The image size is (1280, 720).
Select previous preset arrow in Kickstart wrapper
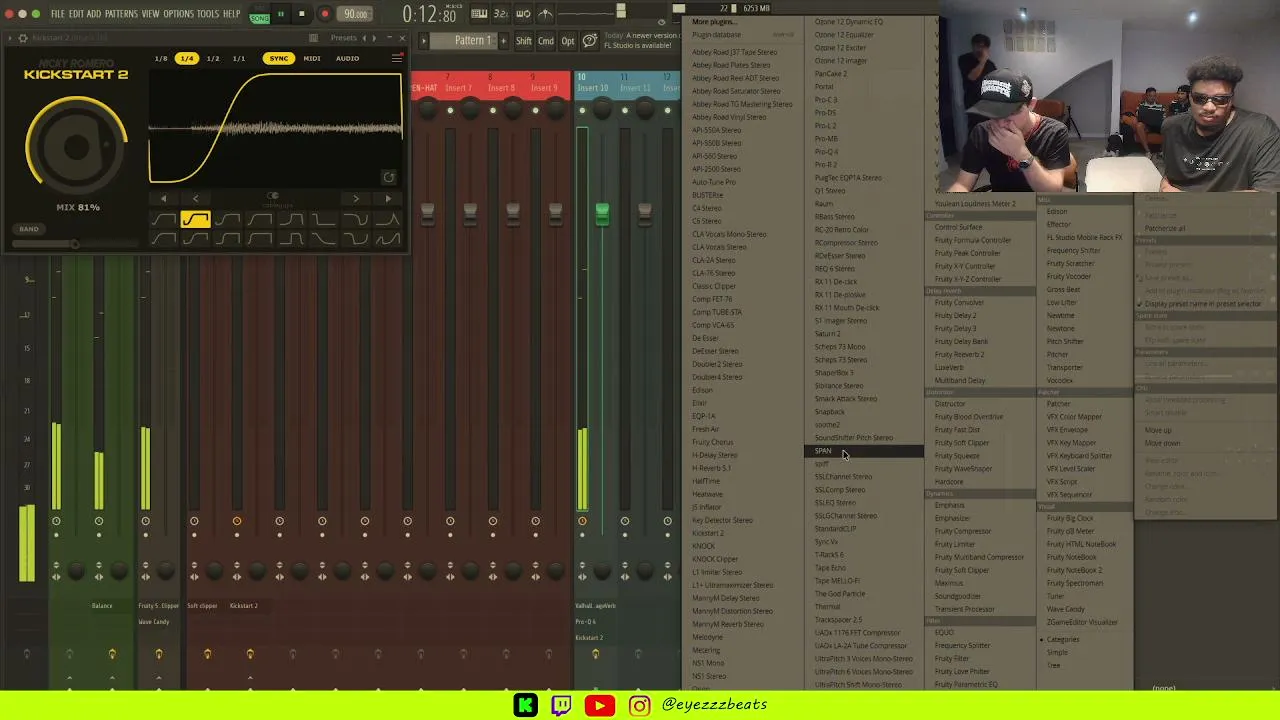tap(365, 38)
